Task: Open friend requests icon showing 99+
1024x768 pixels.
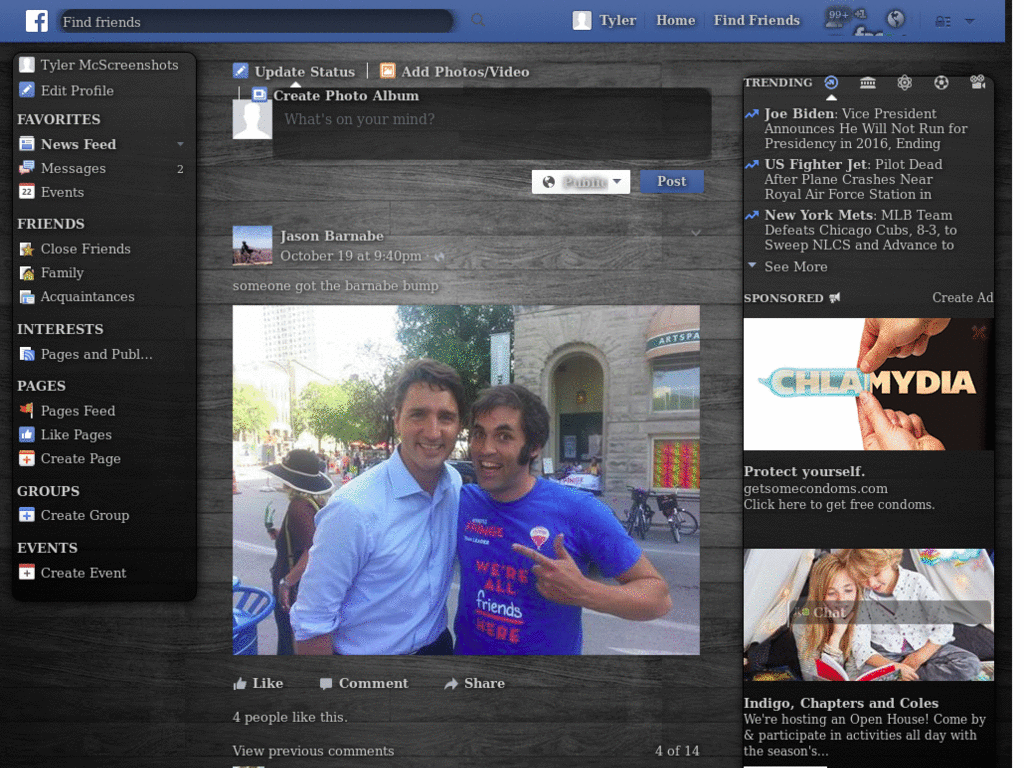Action: [x=838, y=18]
